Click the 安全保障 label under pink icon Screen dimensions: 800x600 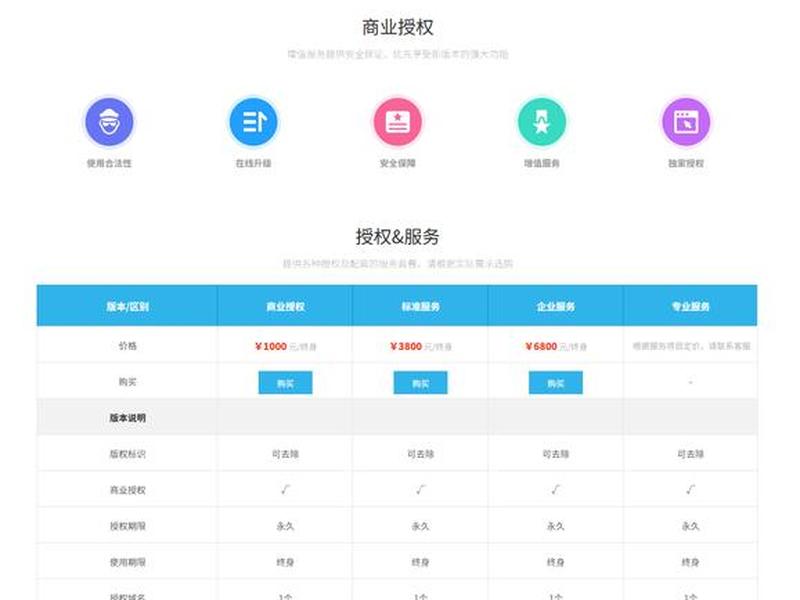point(397,163)
